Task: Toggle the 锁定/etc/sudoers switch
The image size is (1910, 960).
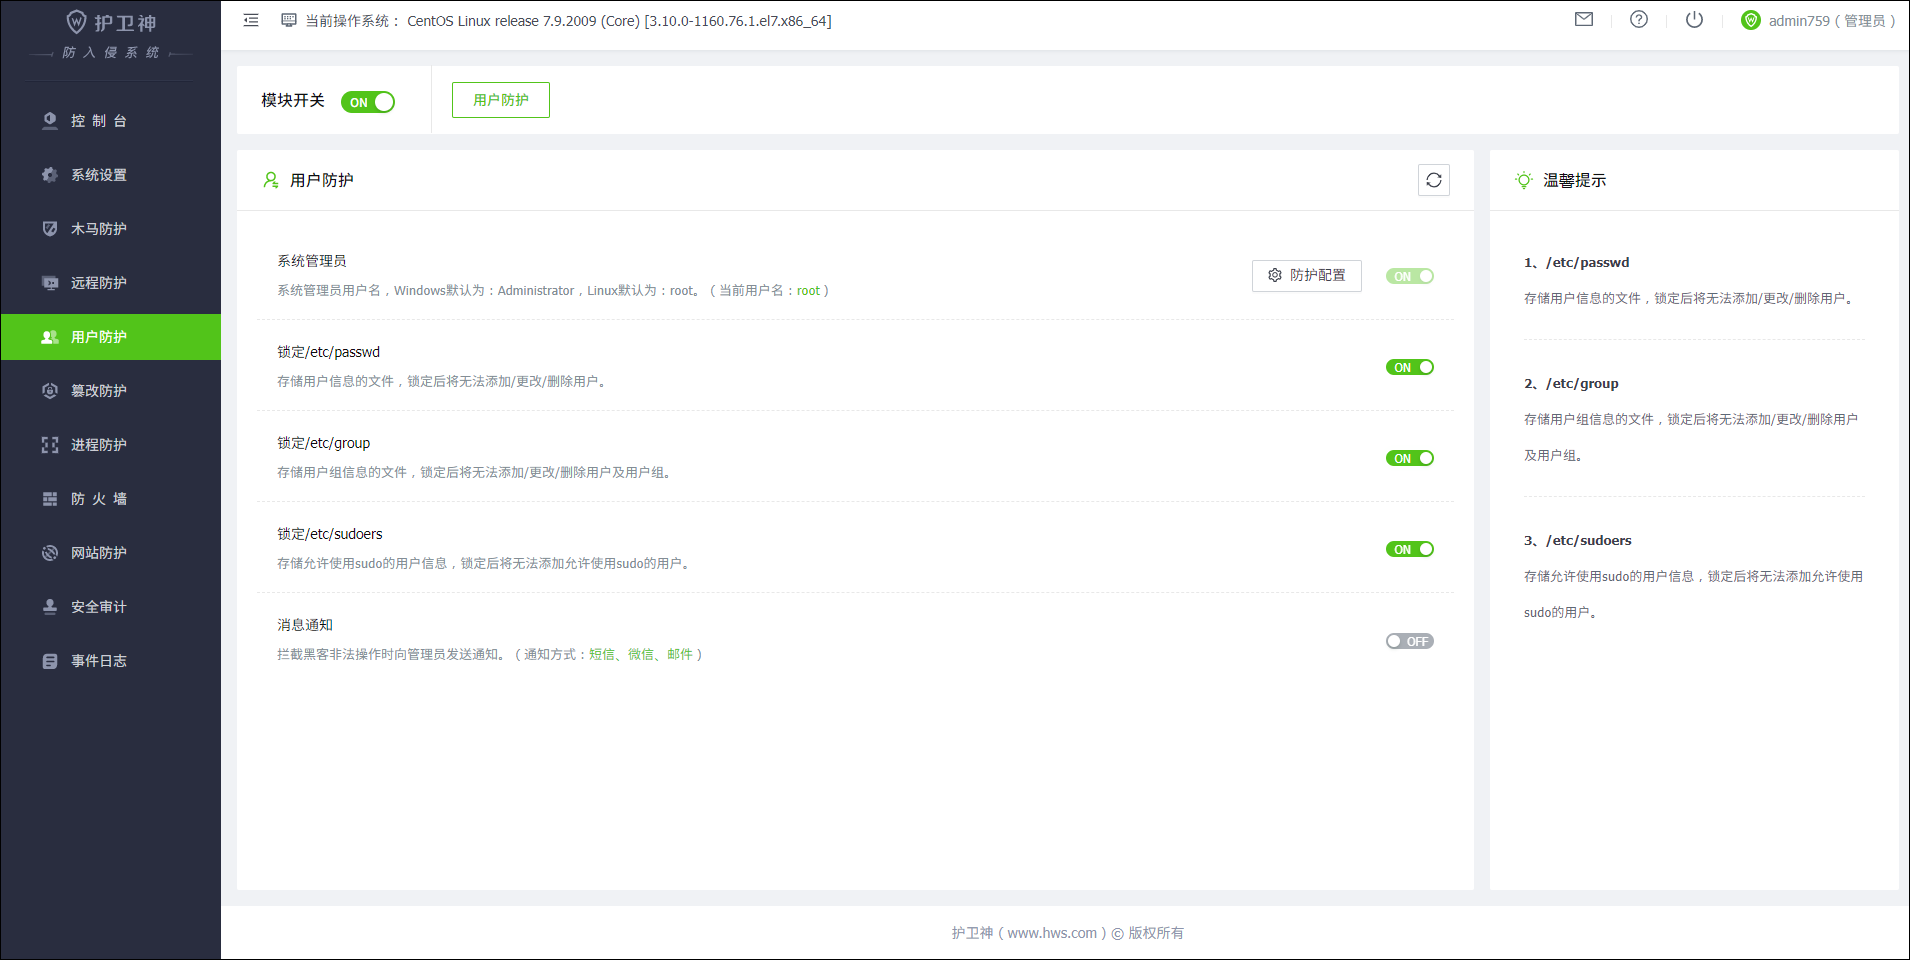Action: [x=1410, y=549]
